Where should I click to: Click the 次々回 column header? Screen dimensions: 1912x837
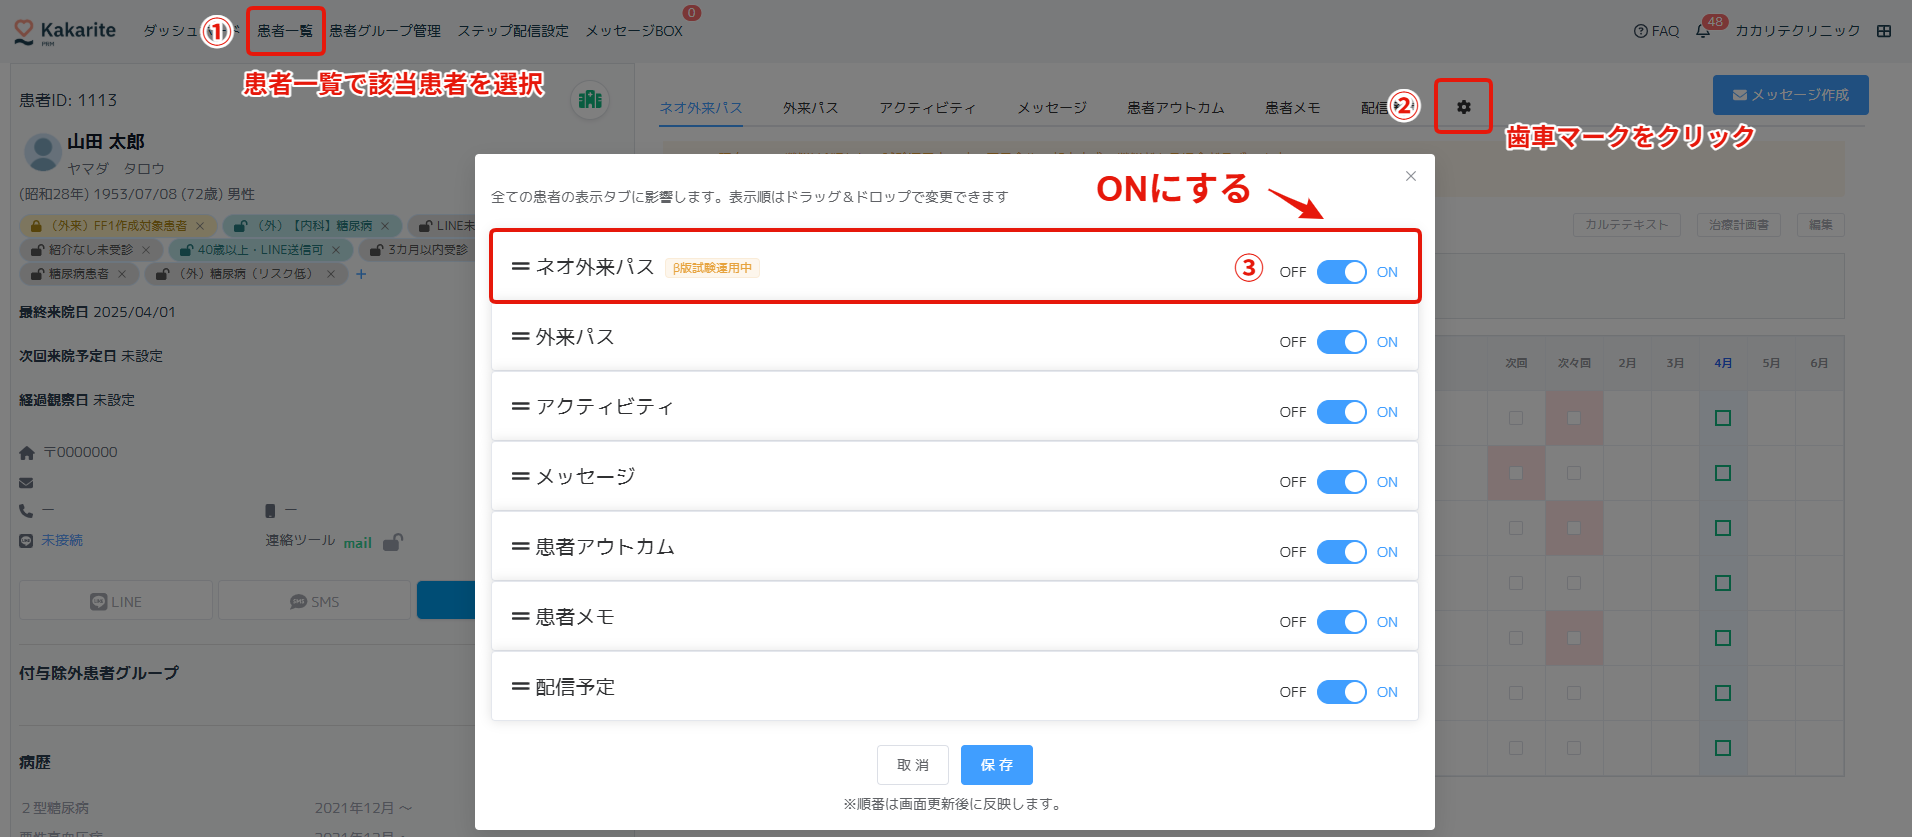(1574, 363)
